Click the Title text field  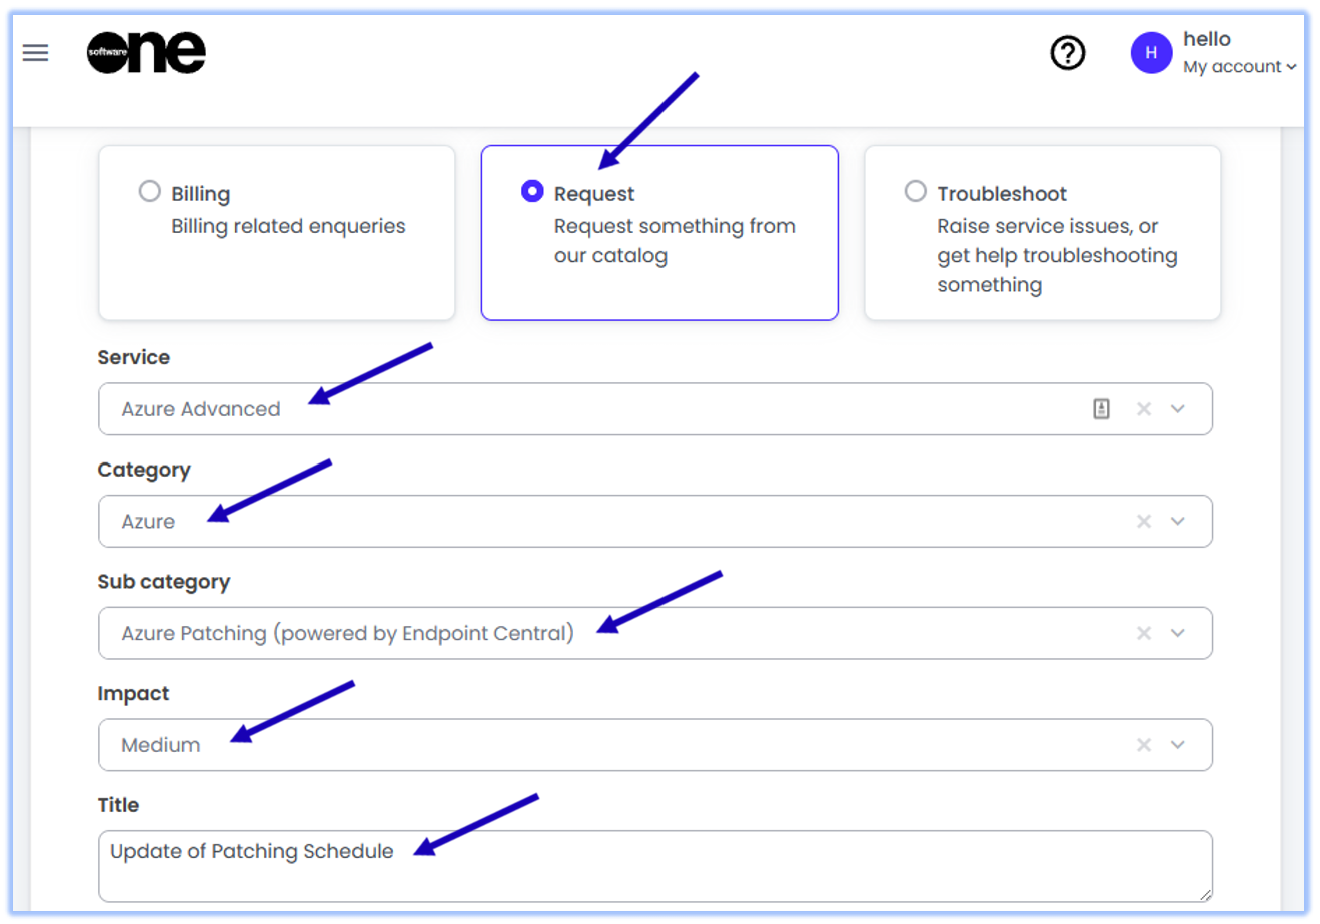(655, 866)
